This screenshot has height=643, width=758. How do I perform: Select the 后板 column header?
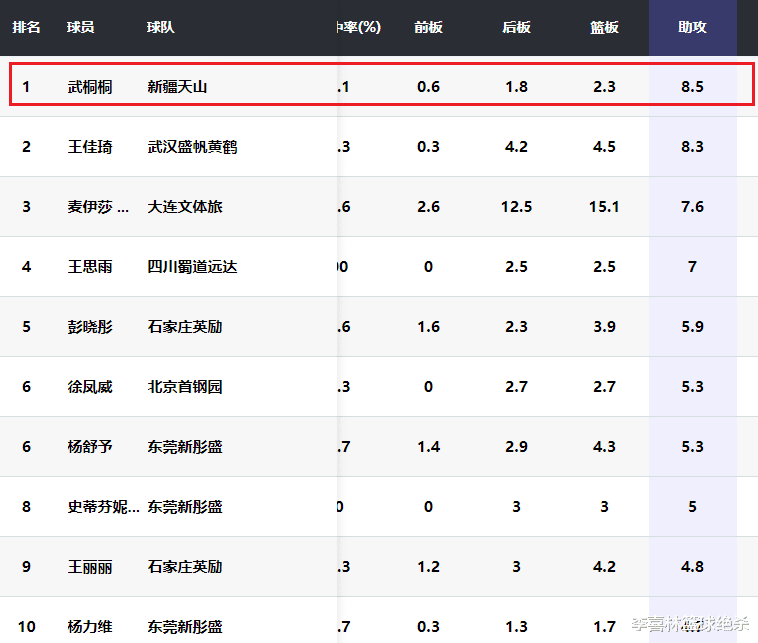tap(516, 27)
